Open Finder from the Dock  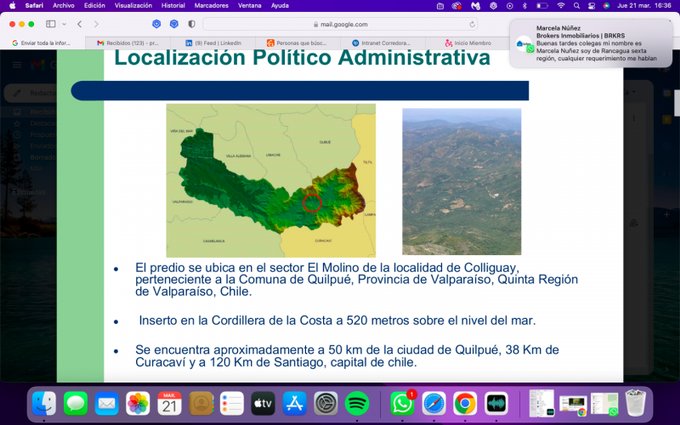coord(44,403)
